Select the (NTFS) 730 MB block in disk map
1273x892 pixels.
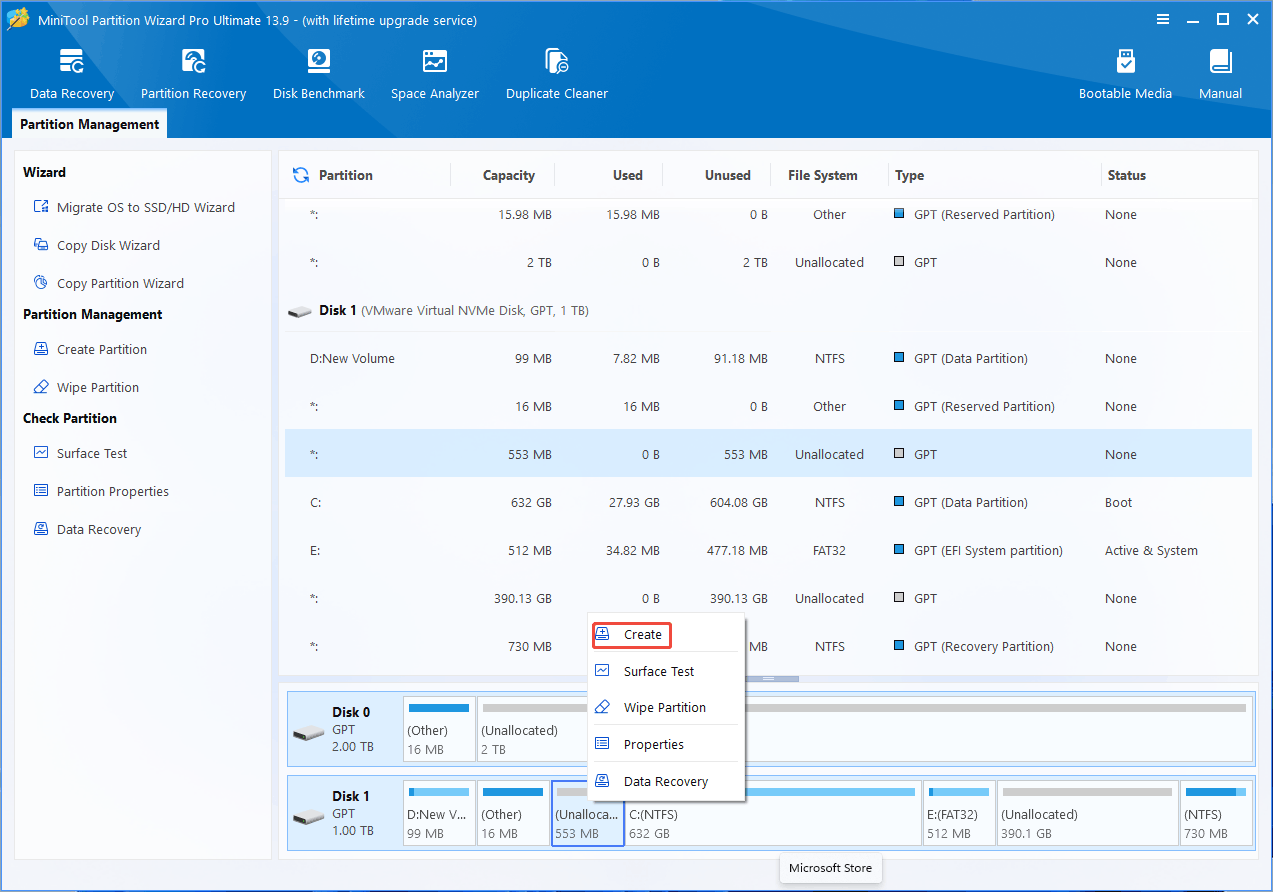[1216, 814]
